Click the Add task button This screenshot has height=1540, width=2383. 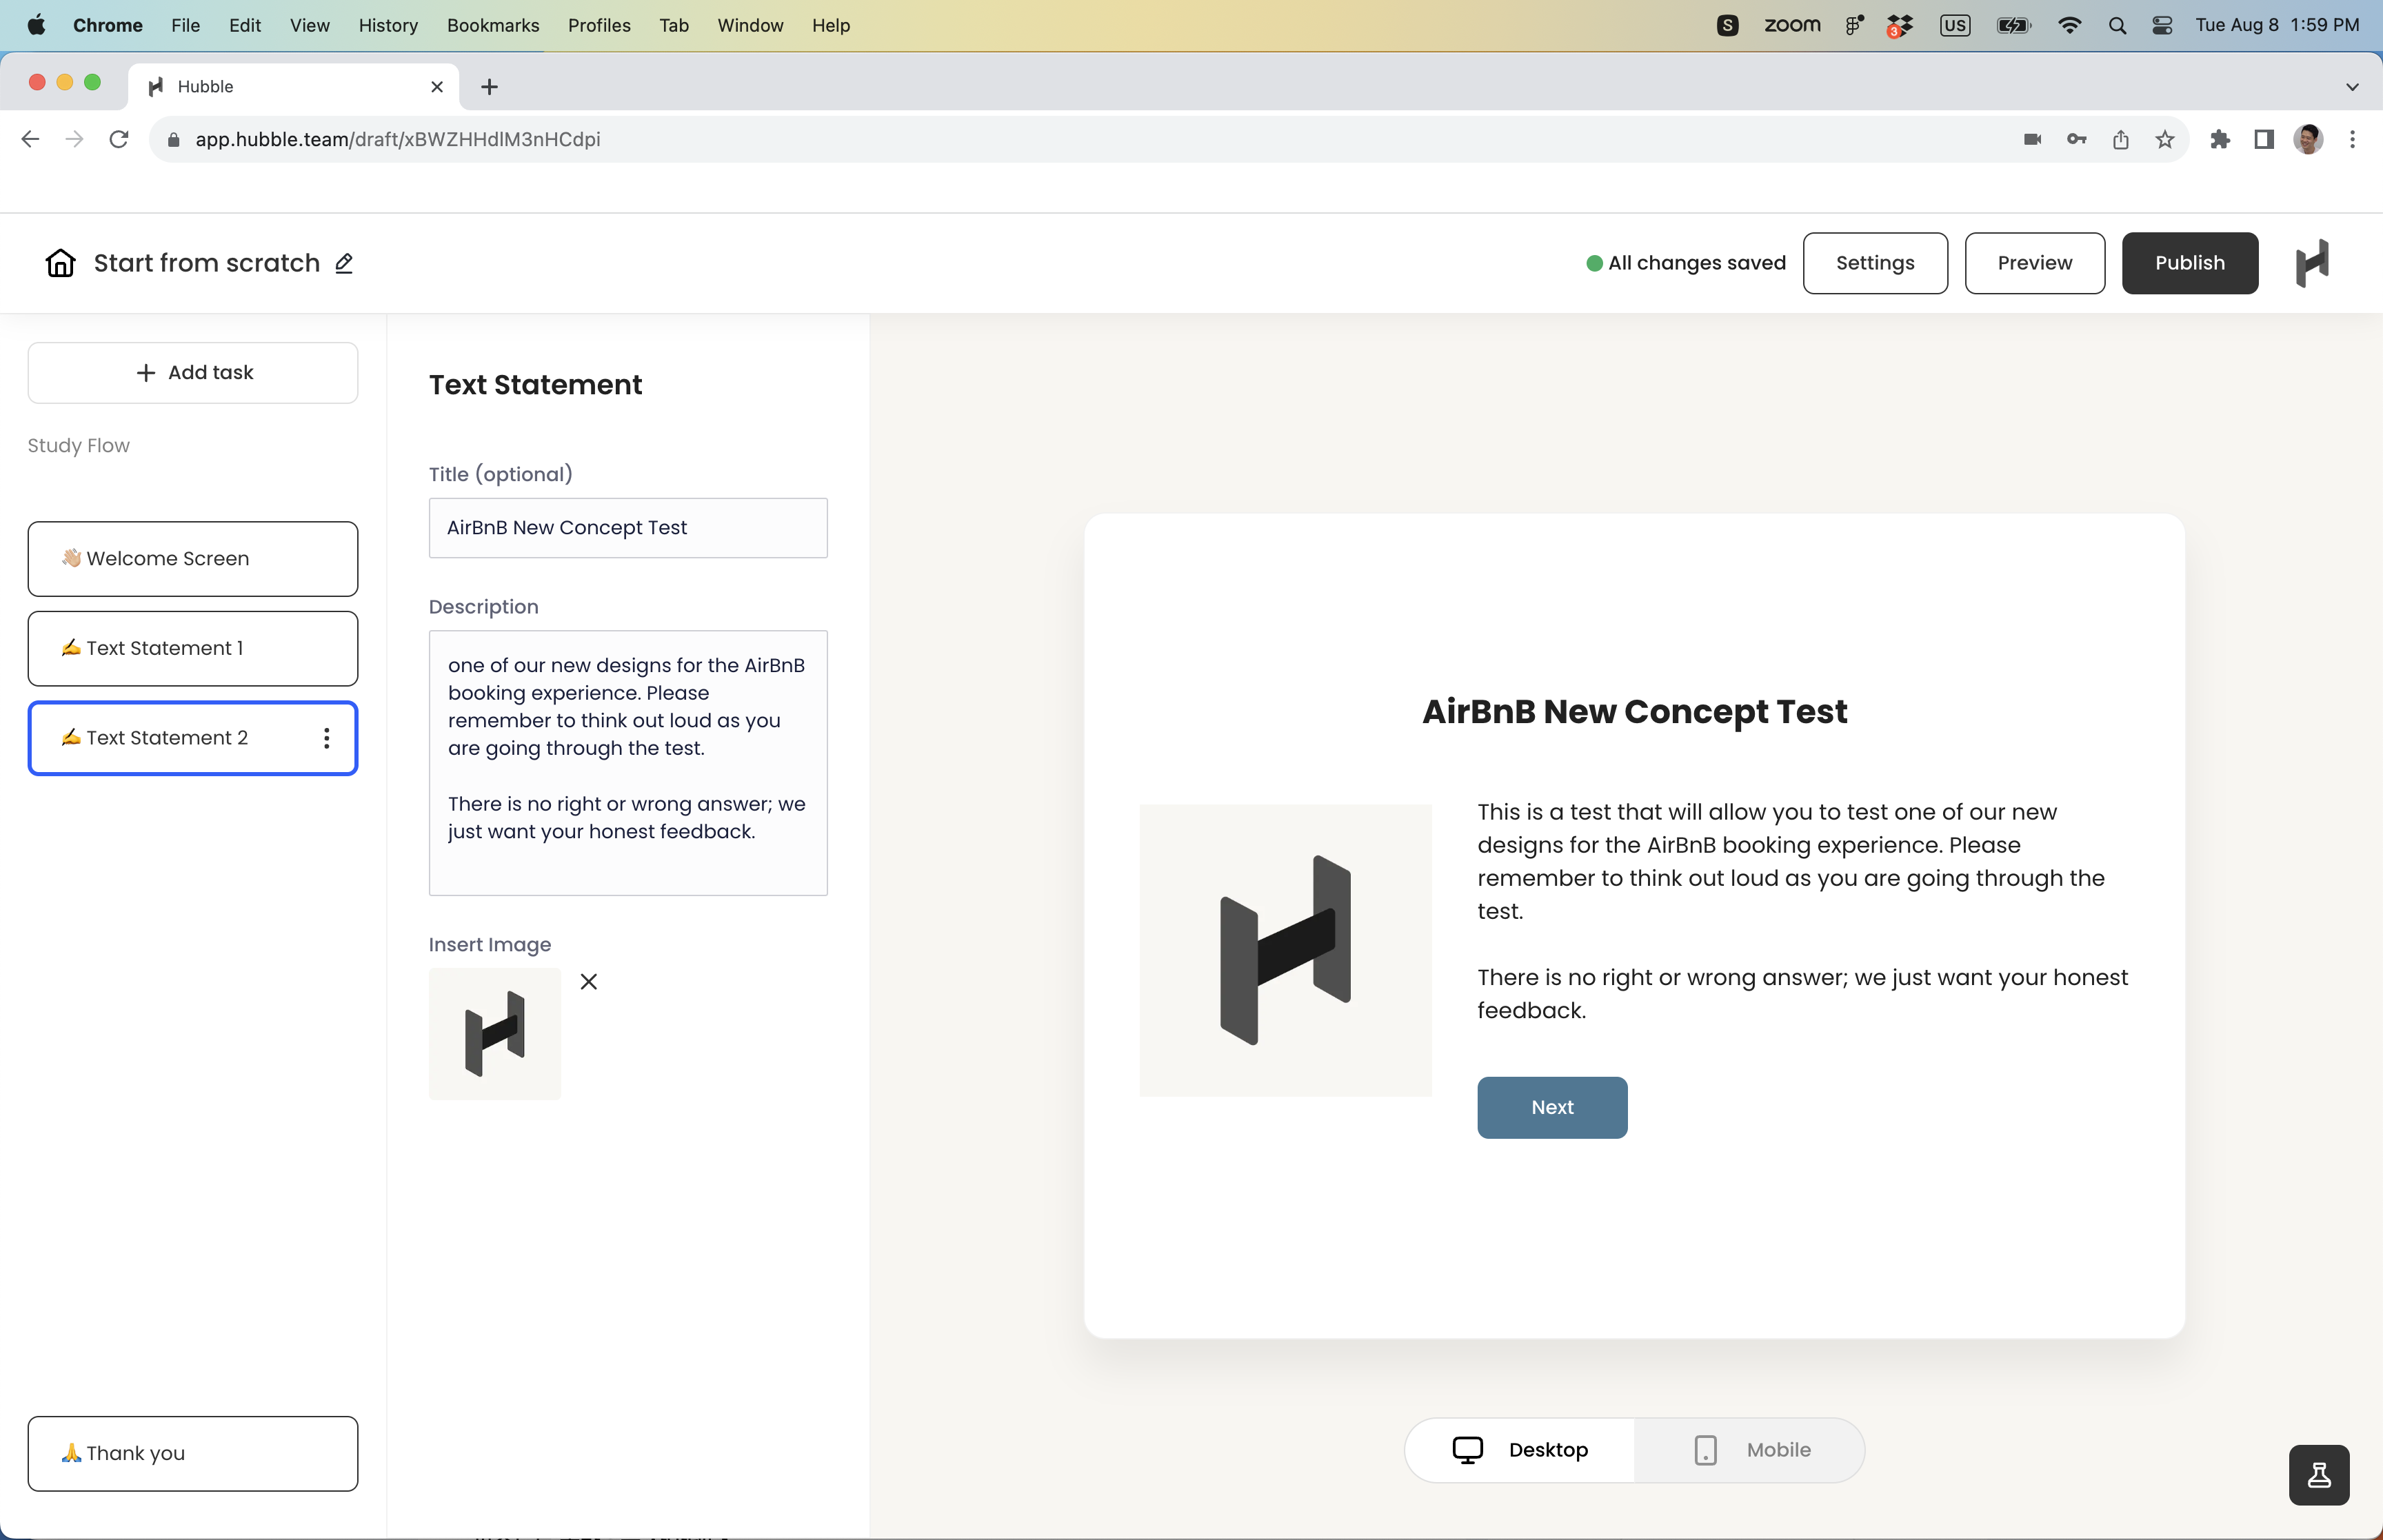(x=193, y=373)
